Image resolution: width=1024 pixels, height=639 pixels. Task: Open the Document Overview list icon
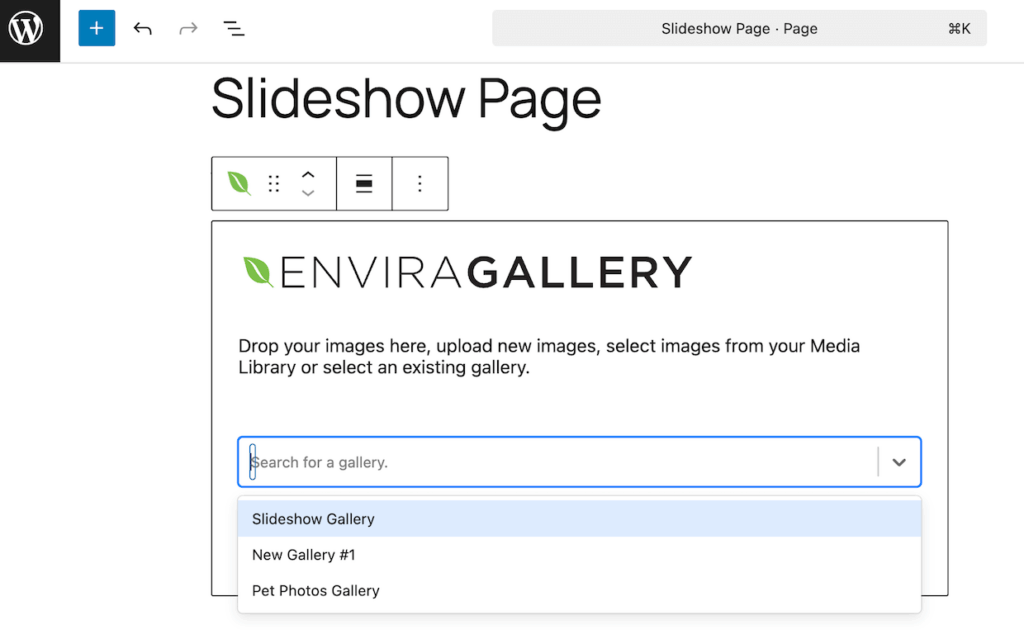coord(233,28)
